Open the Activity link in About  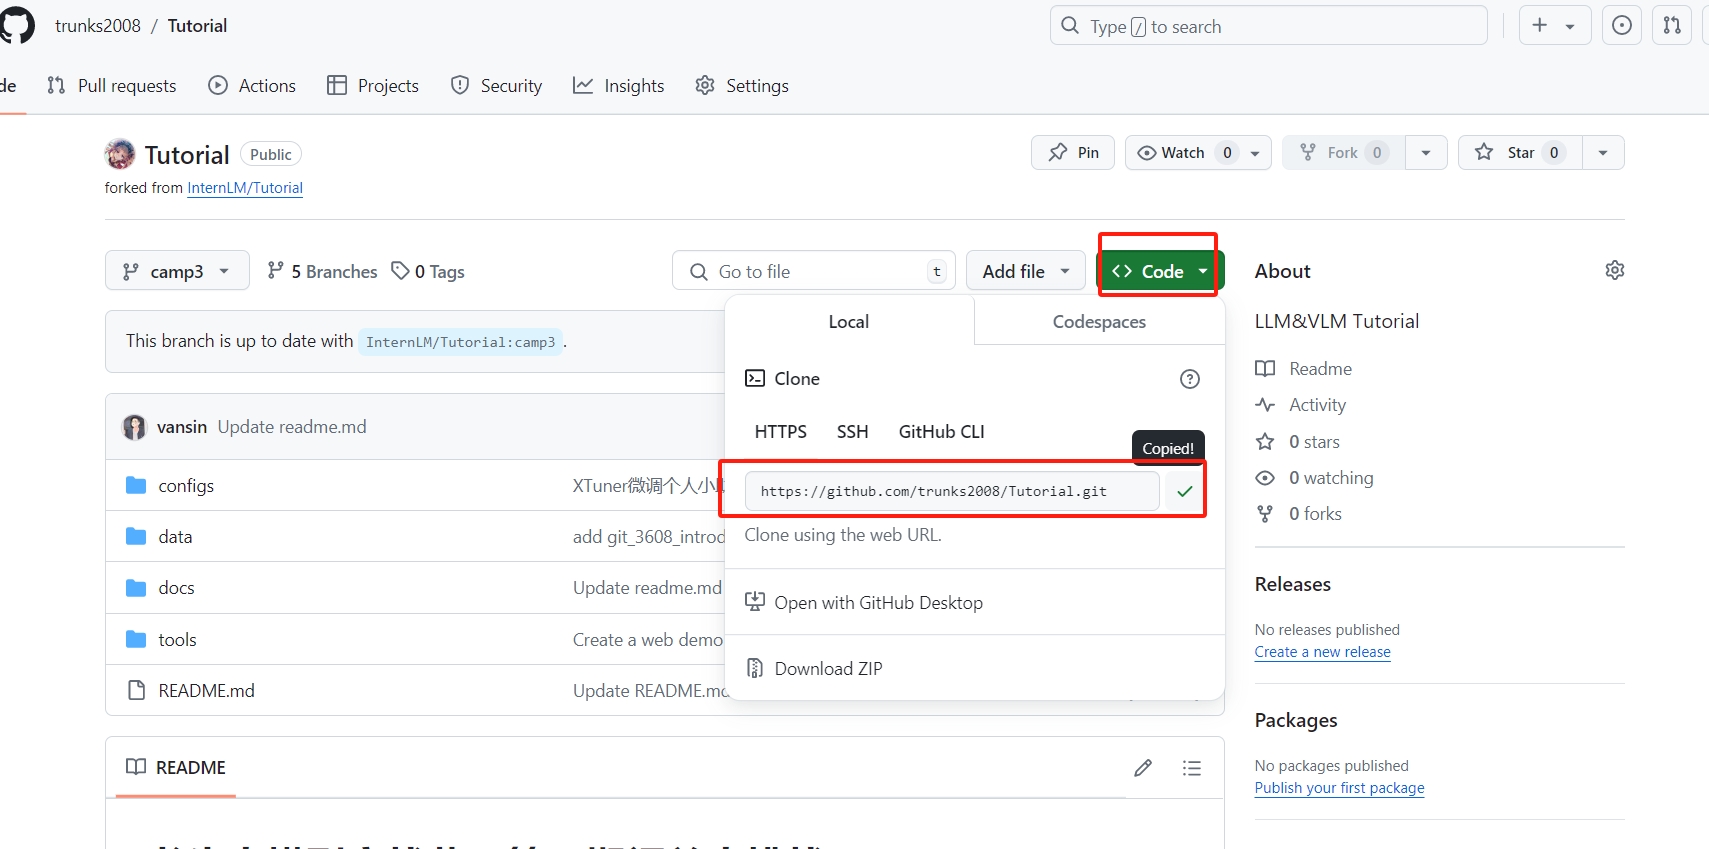(1301, 405)
